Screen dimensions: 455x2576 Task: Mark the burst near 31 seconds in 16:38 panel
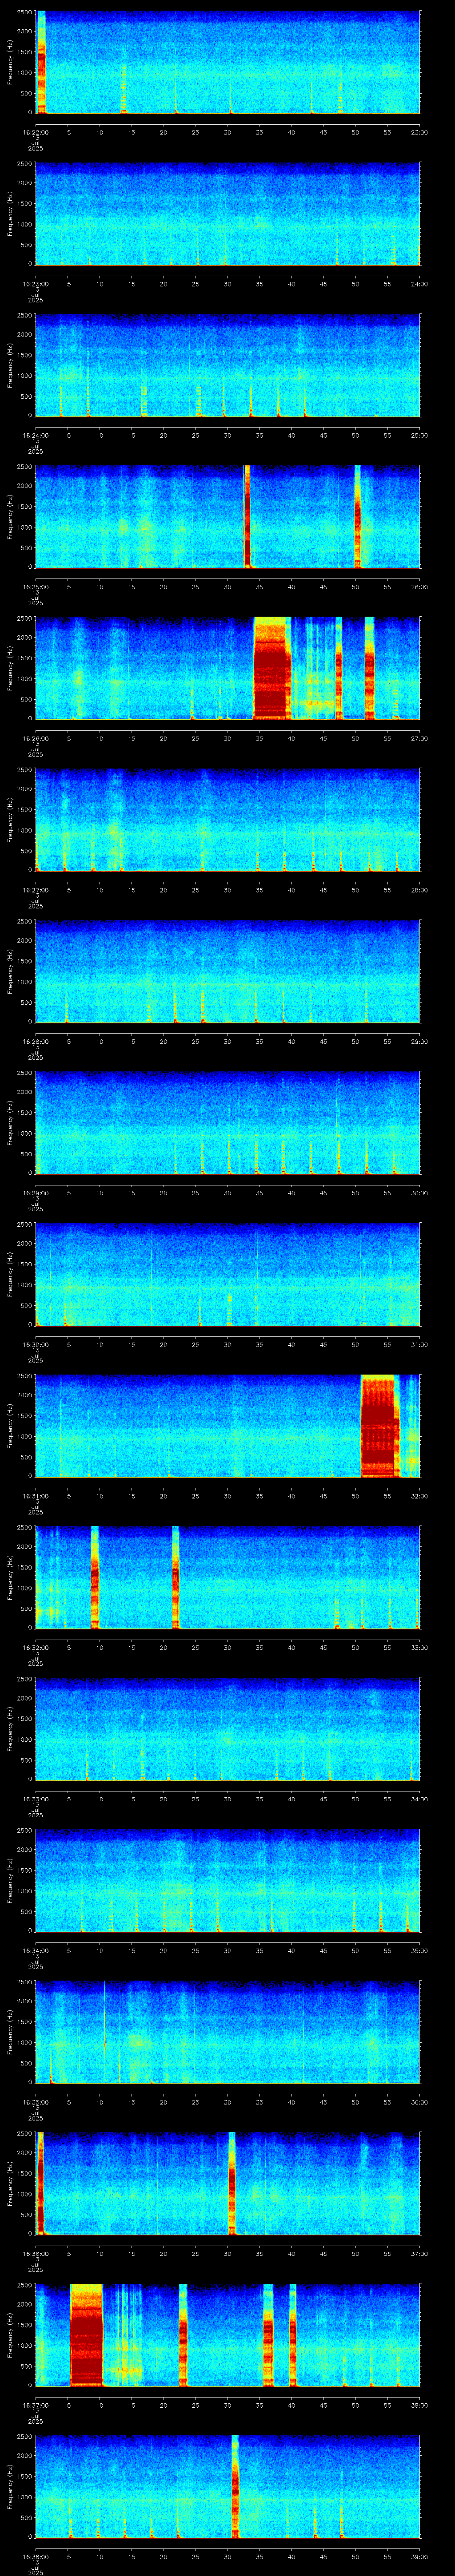click(x=235, y=2487)
